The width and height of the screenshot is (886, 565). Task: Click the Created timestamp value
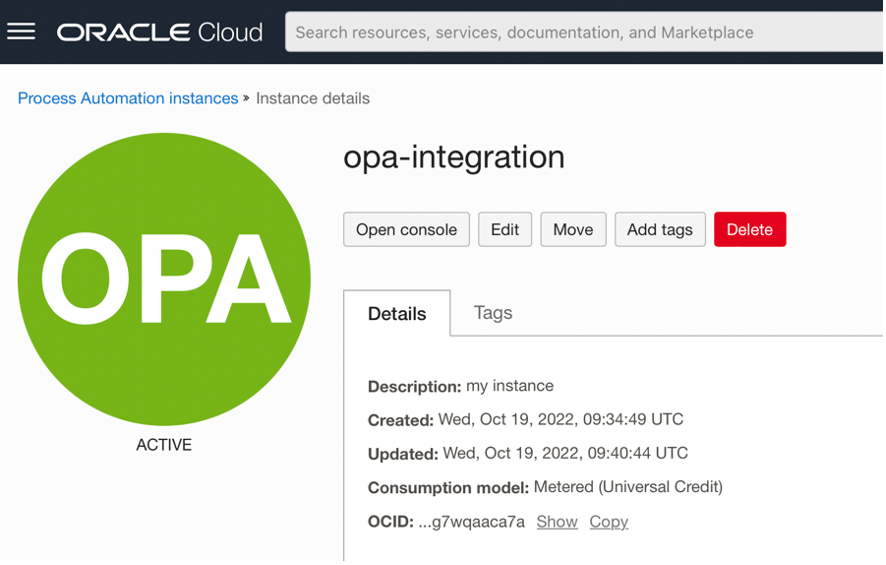(x=561, y=419)
